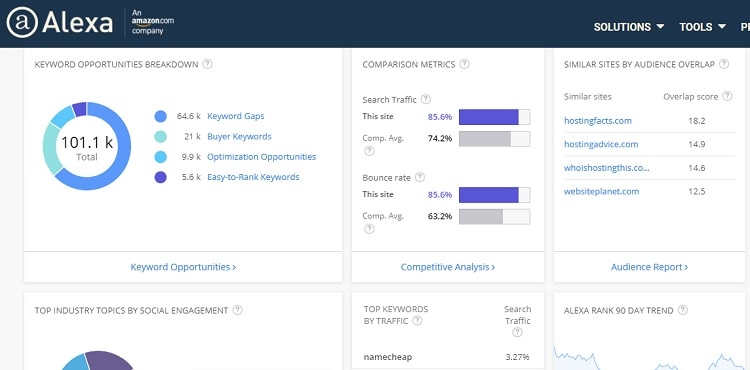Click help icon next to Comparison Metrics
750x370 pixels.
464,64
